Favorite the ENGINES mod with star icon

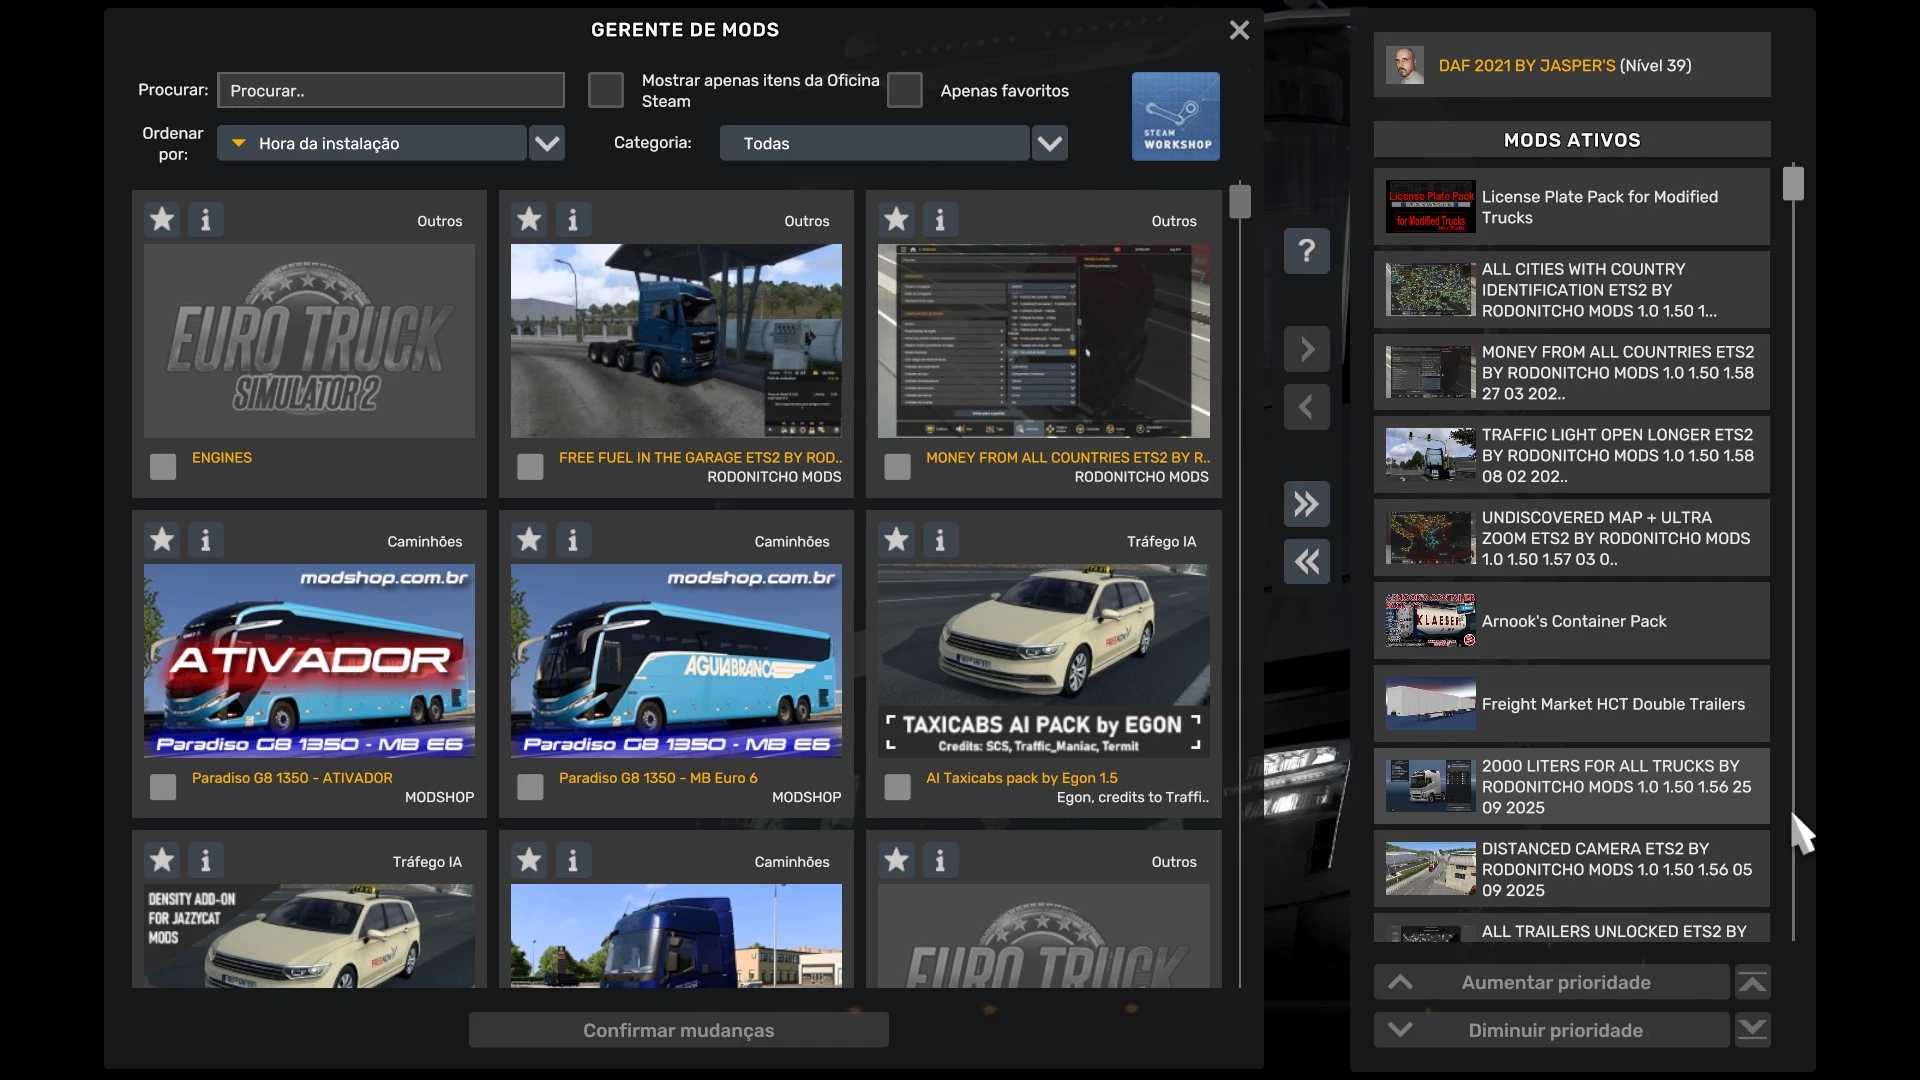[162, 219]
